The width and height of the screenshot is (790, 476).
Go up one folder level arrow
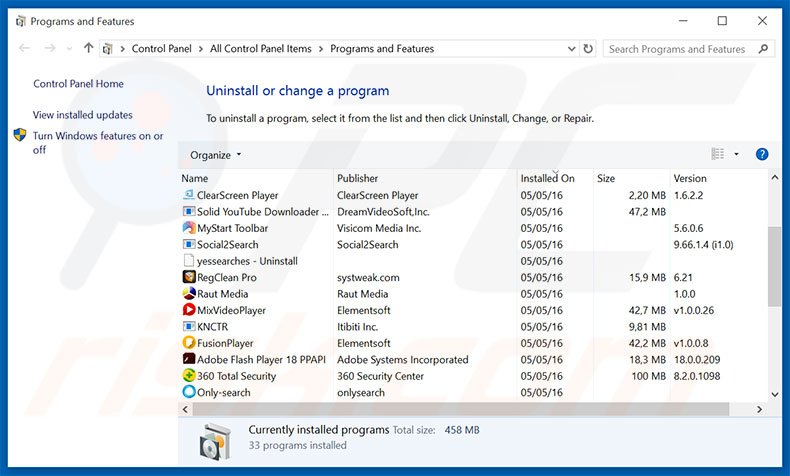click(89, 48)
